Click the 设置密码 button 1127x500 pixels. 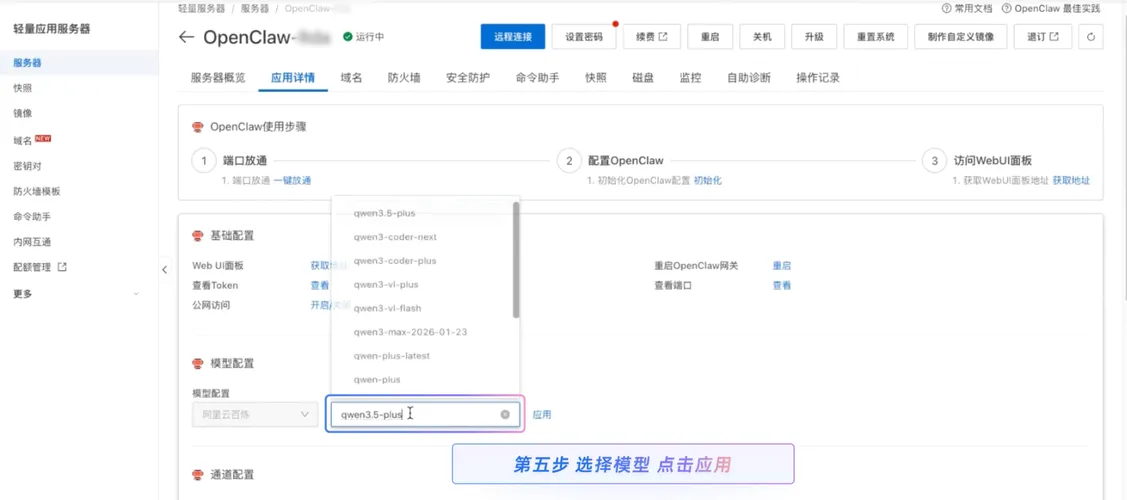click(x=584, y=37)
